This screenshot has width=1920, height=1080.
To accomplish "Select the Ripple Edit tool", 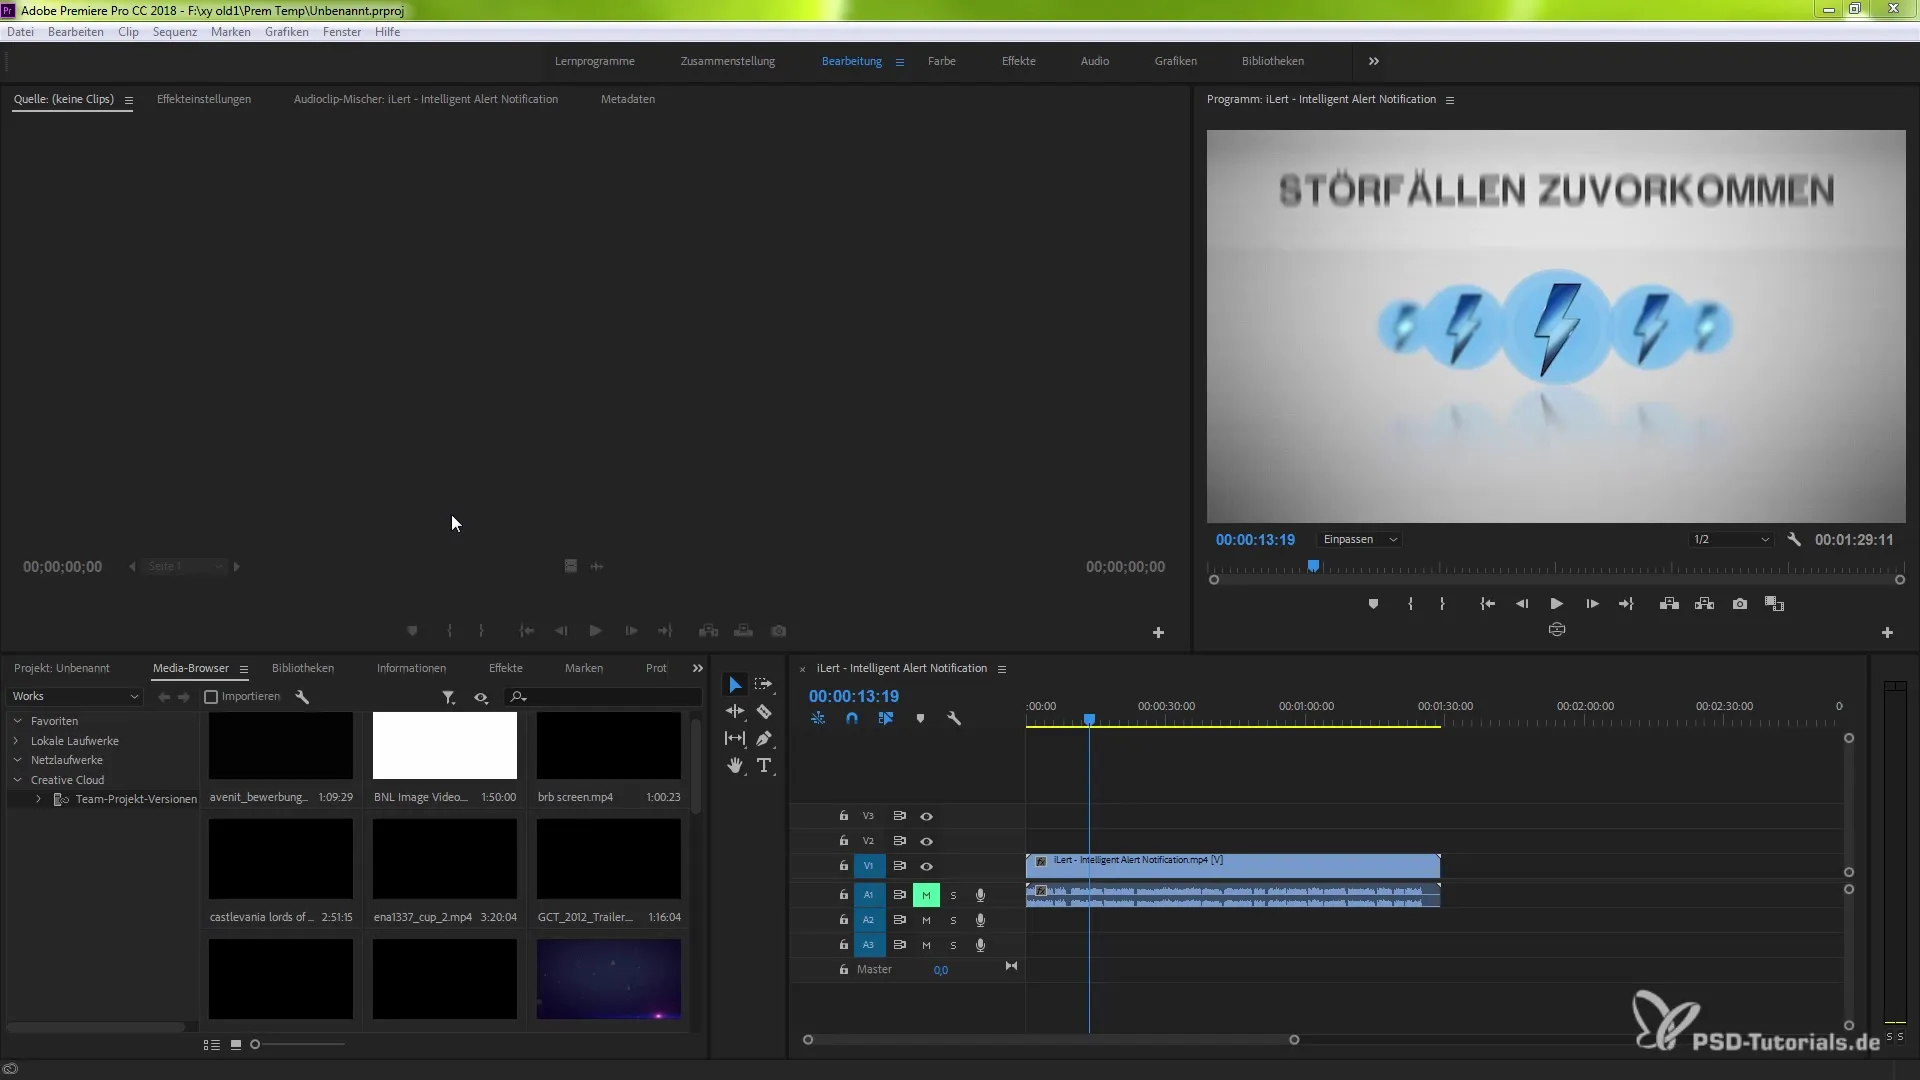I will [x=735, y=711].
